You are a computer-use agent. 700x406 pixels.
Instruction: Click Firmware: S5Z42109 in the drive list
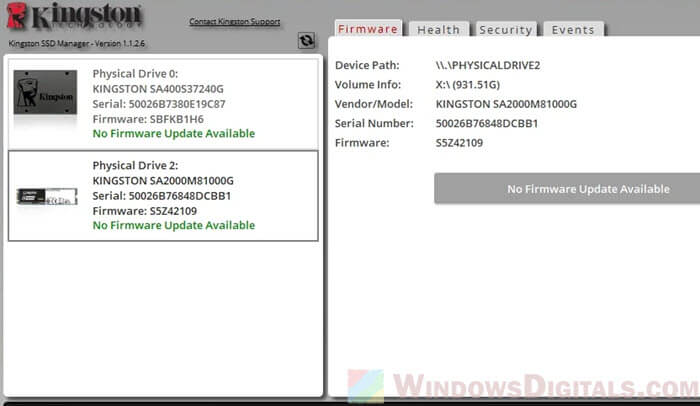pos(145,211)
